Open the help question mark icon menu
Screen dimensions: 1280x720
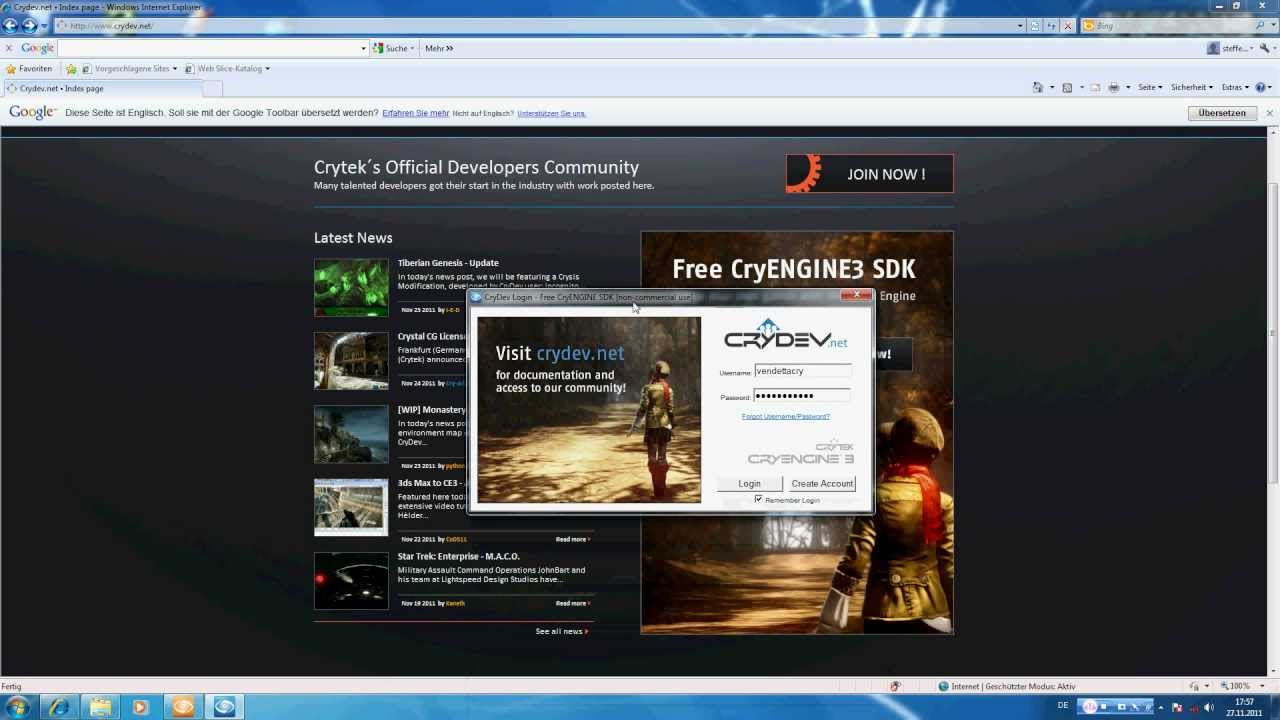coord(1263,87)
